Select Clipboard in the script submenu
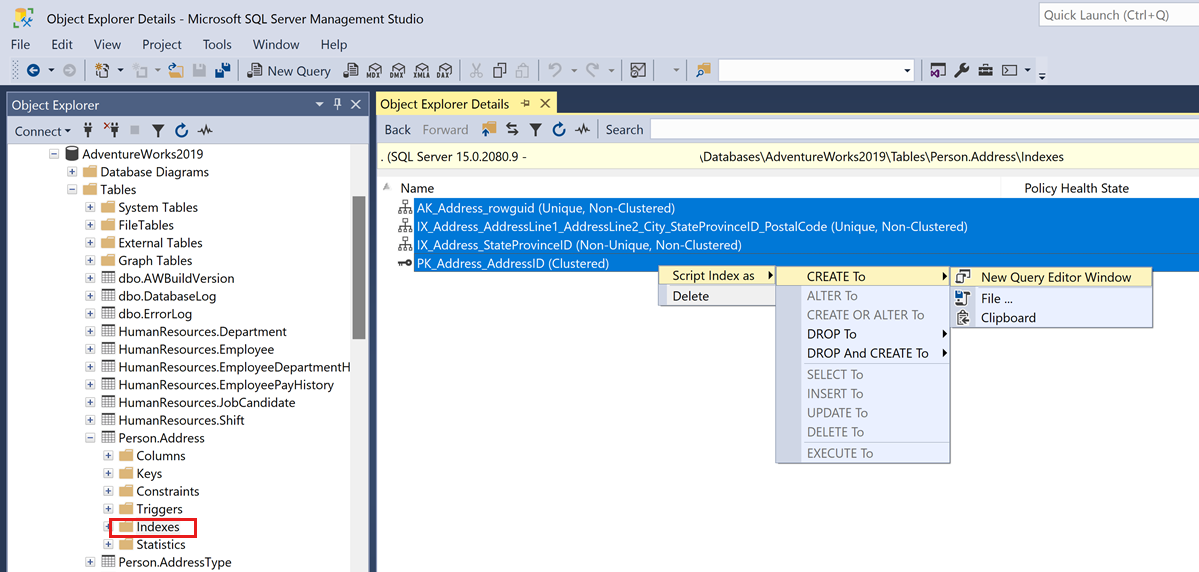Image resolution: width=1199 pixels, height=572 pixels. point(1008,318)
